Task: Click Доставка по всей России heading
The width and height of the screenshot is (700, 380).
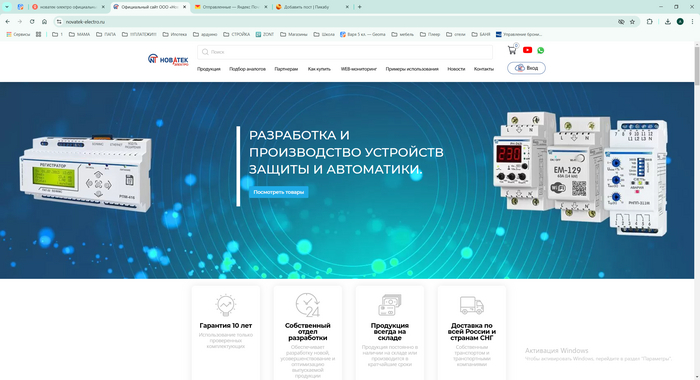Action: click(x=472, y=332)
